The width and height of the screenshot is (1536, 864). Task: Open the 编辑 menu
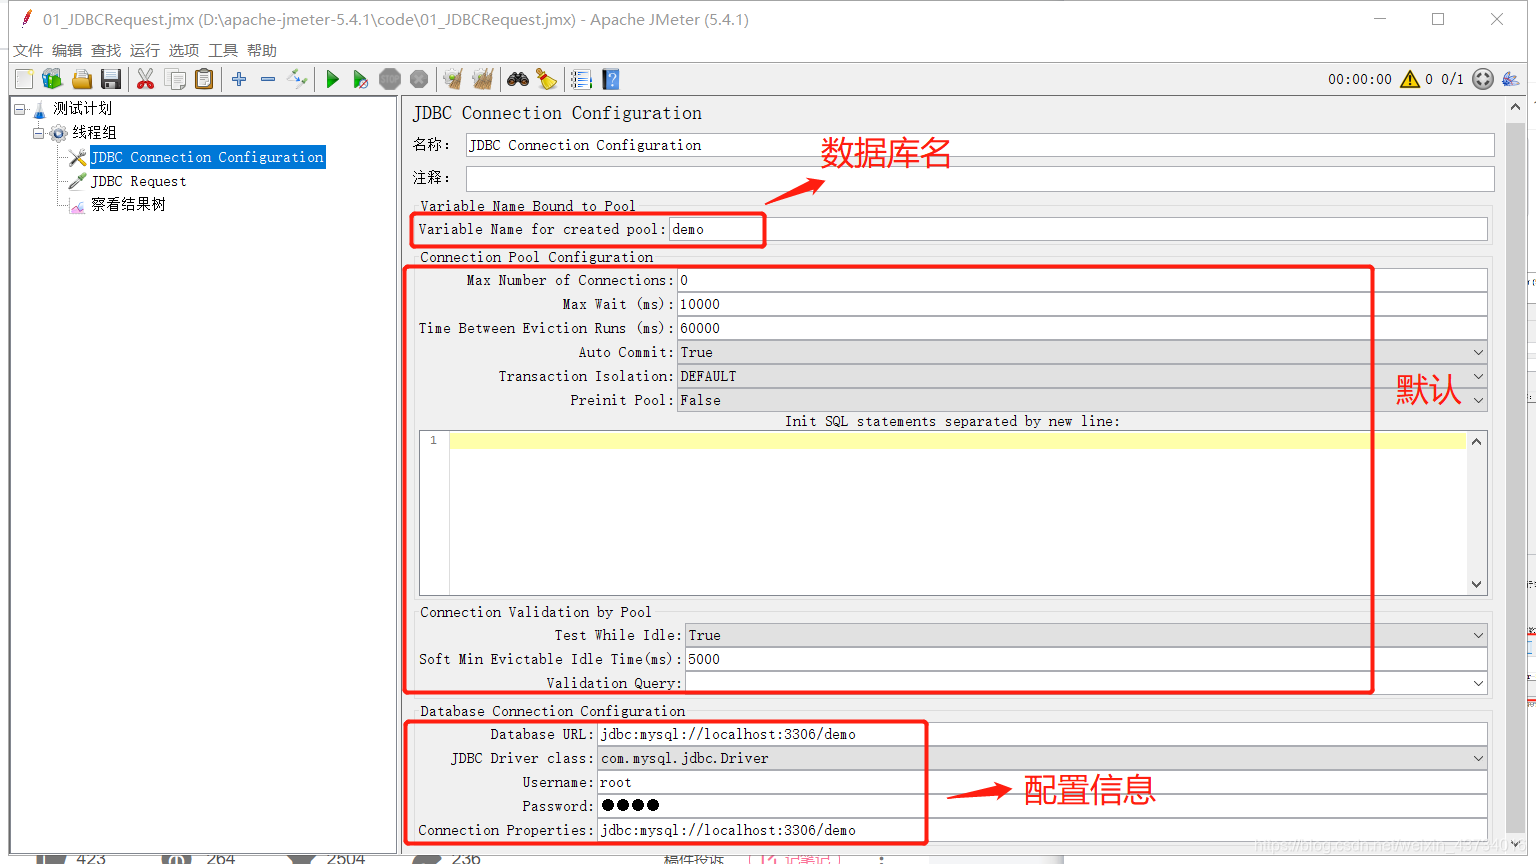(67, 50)
